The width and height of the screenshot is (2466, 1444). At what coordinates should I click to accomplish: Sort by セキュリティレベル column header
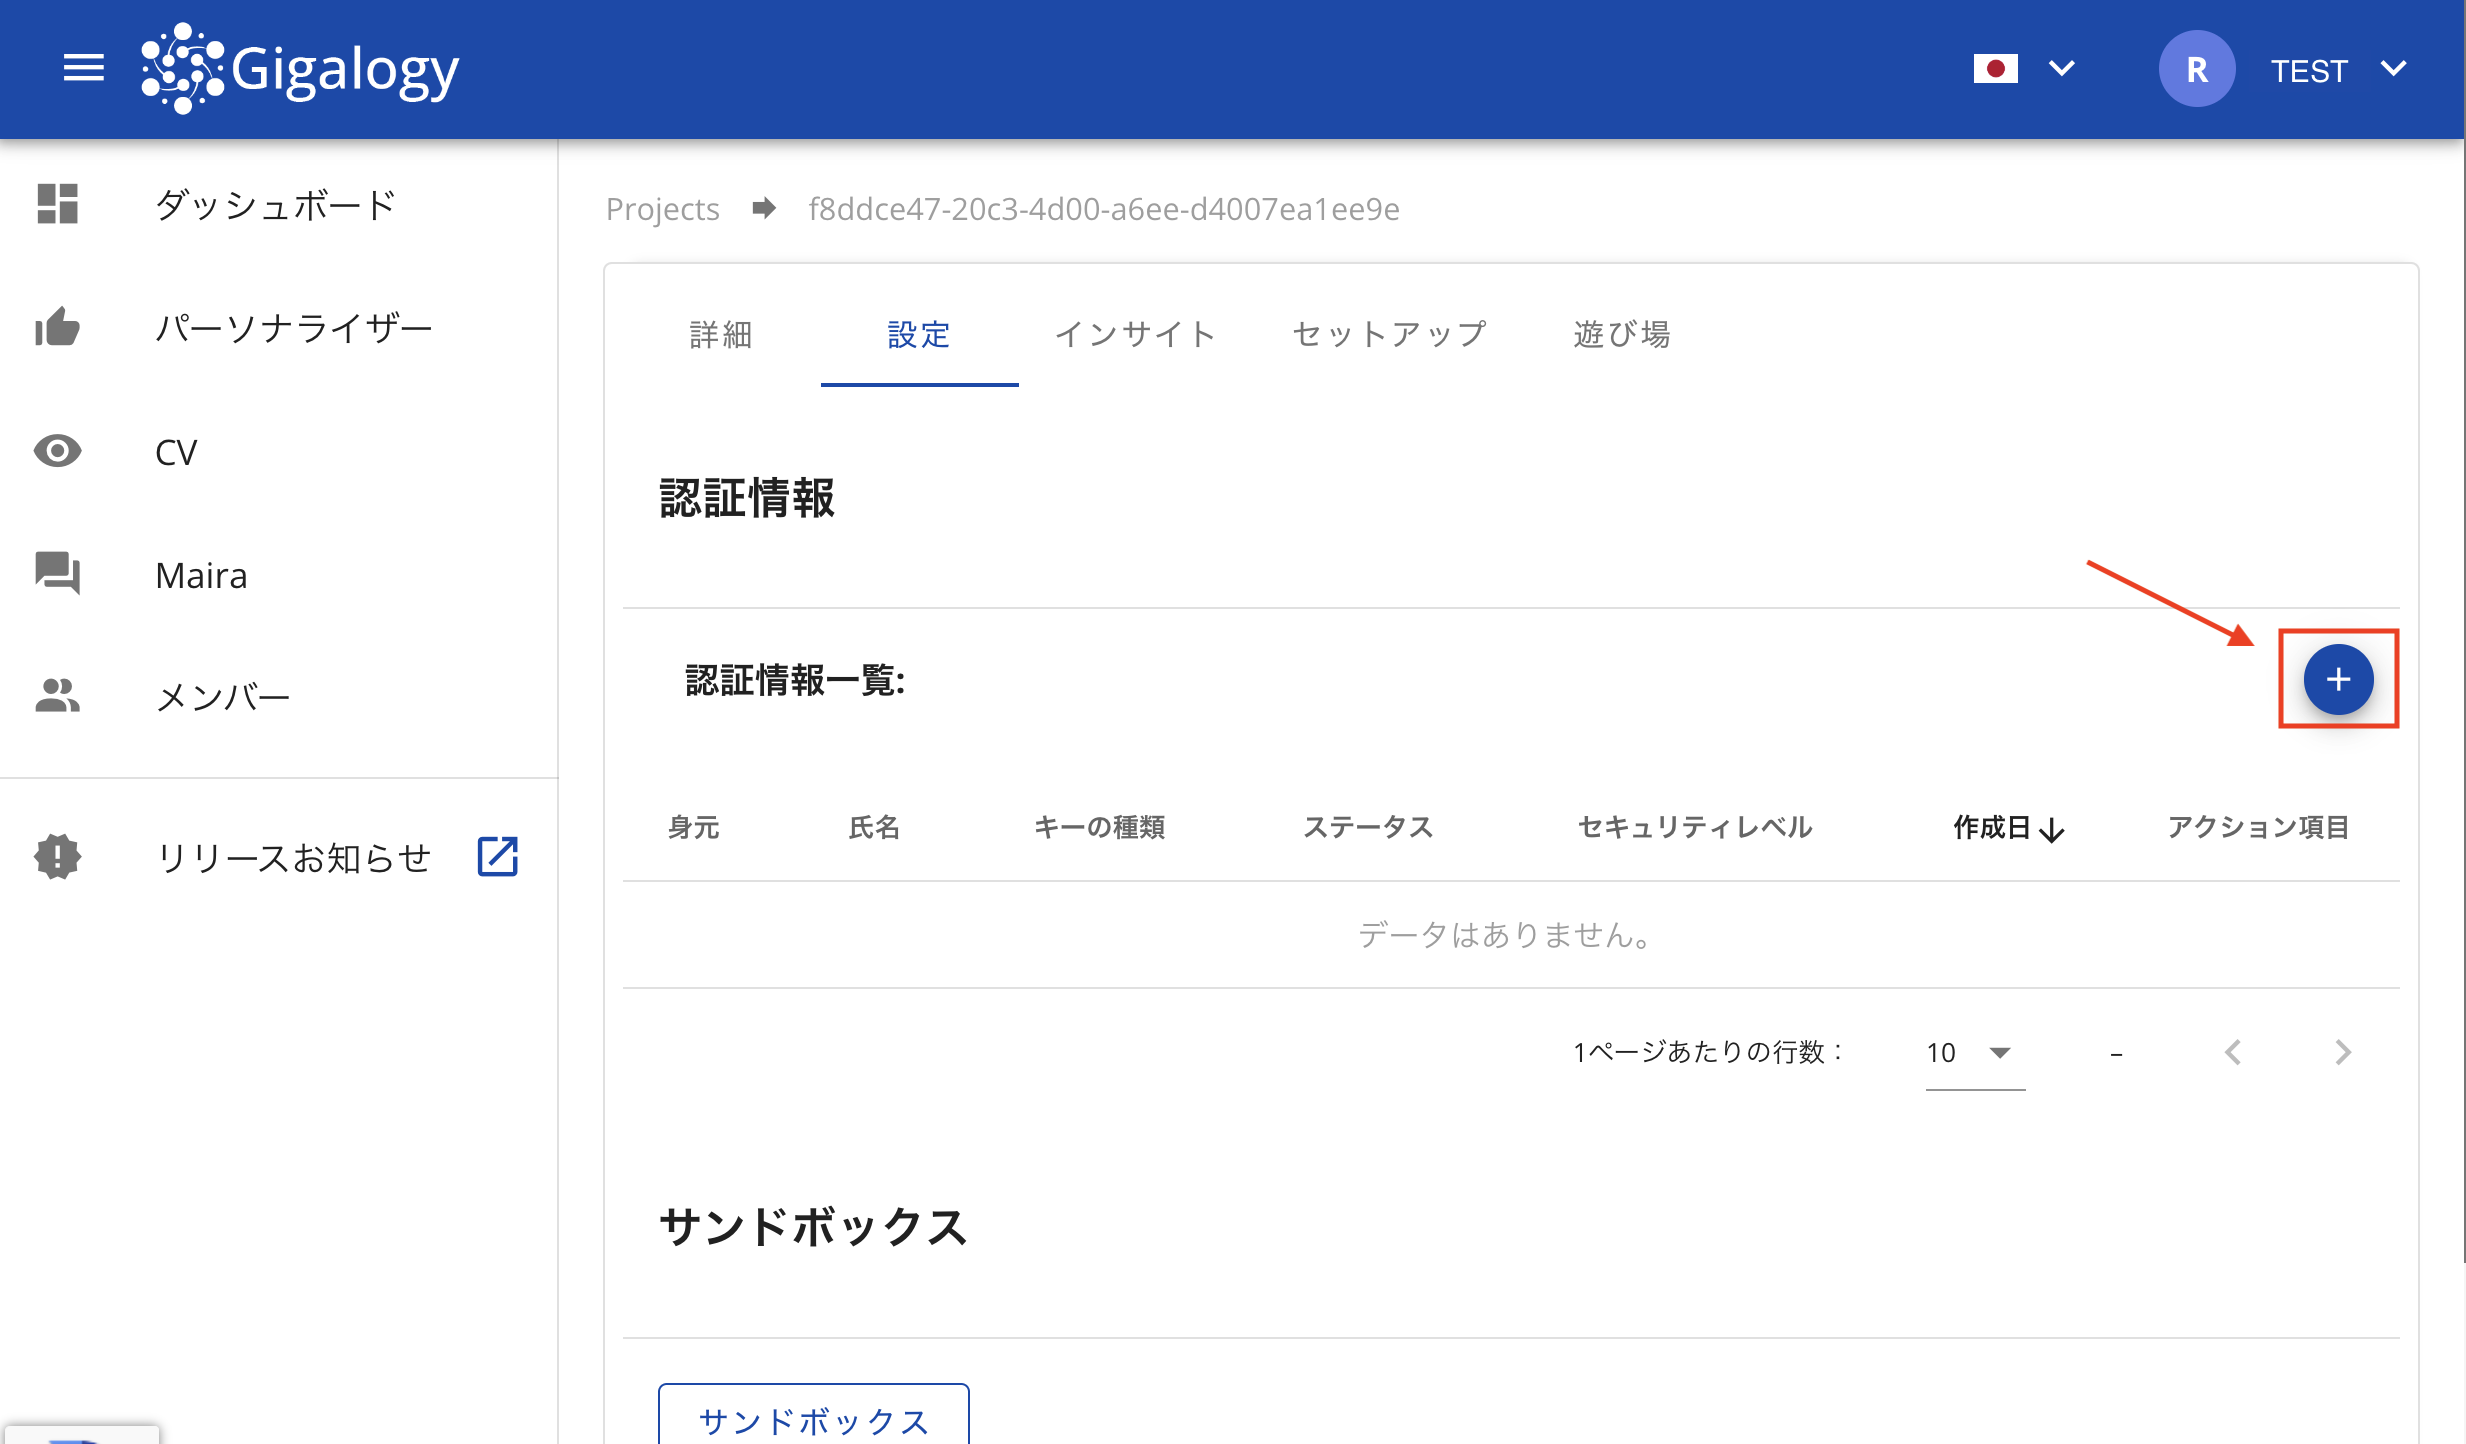(x=1694, y=827)
